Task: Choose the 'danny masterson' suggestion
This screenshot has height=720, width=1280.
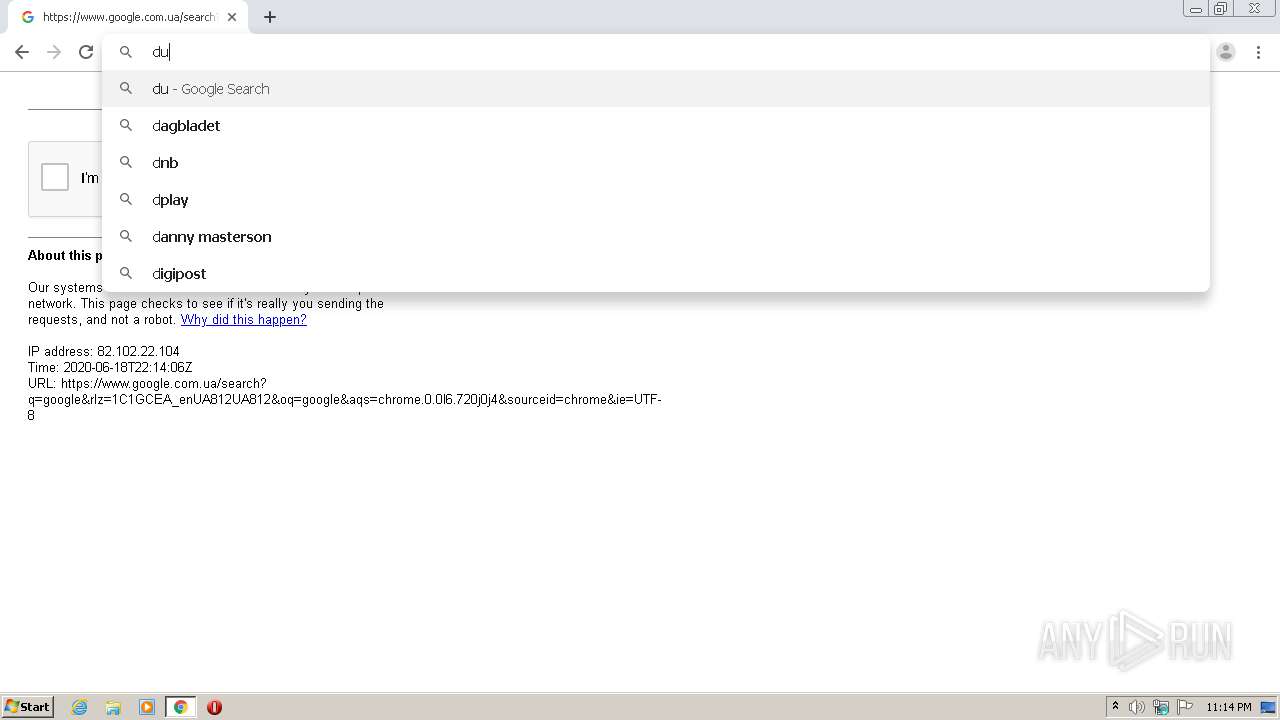Action: (656, 237)
